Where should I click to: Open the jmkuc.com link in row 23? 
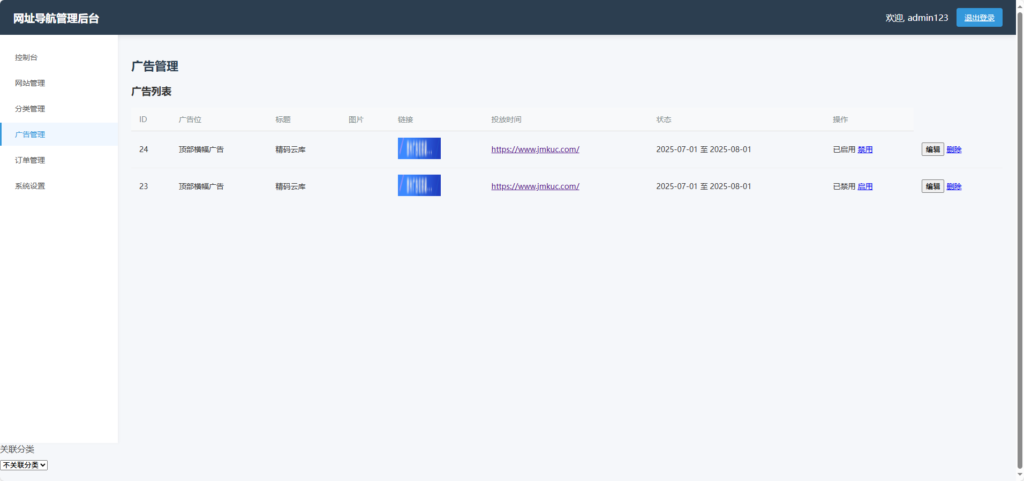pos(535,186)
